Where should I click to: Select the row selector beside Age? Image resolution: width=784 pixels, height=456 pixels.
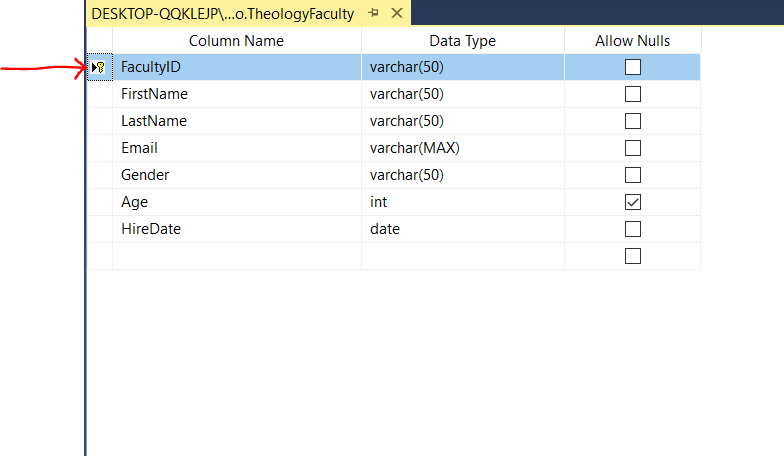[x=100, y=202]
